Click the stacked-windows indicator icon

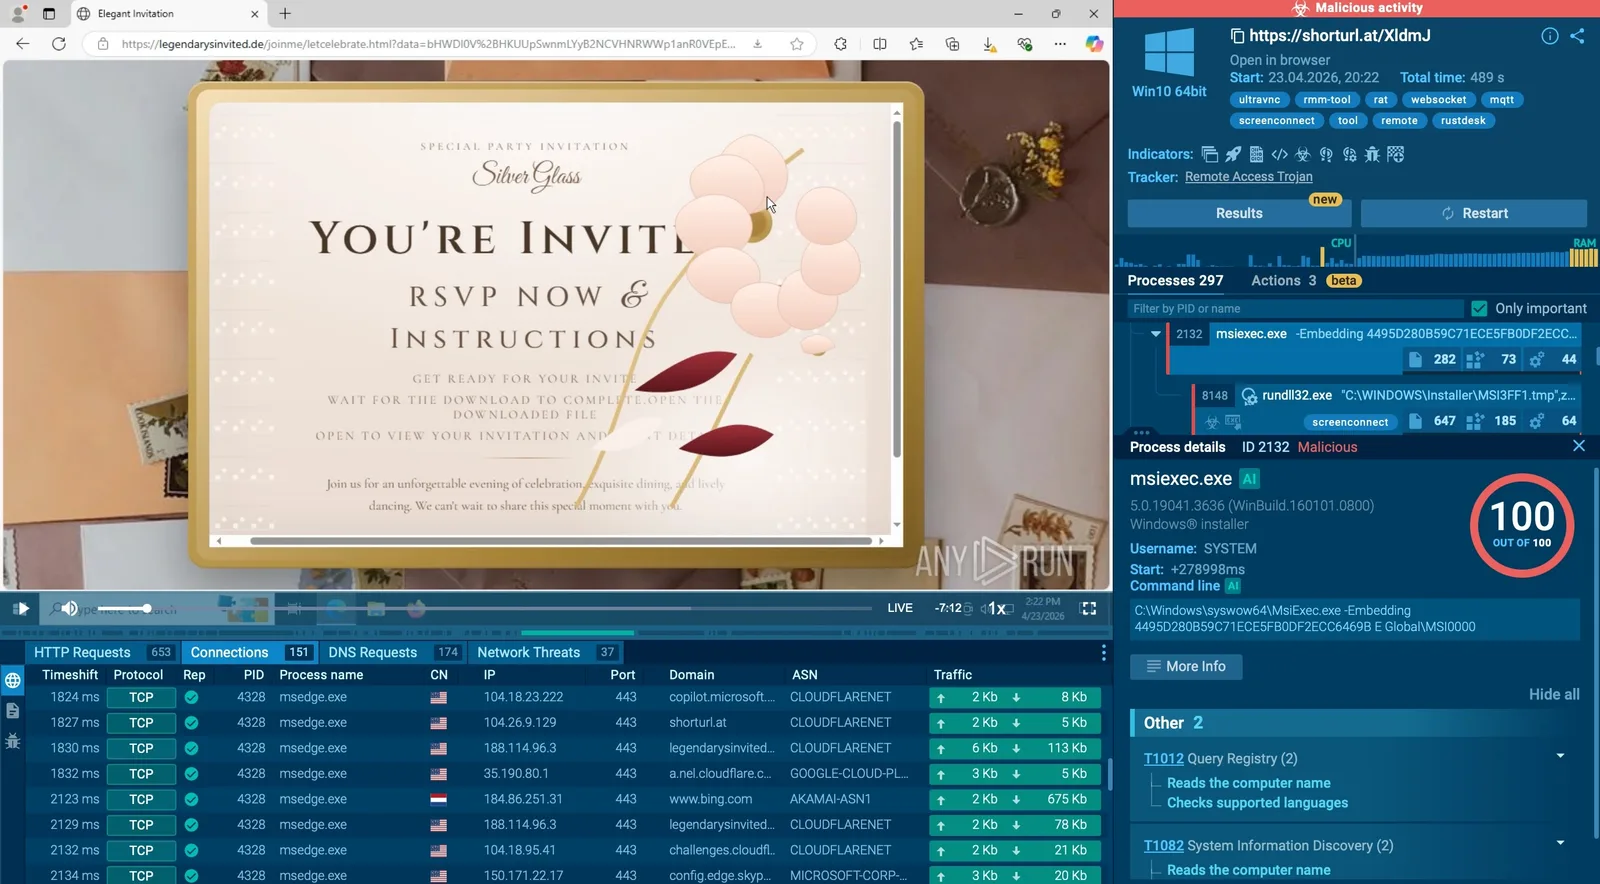[1210, 154]
